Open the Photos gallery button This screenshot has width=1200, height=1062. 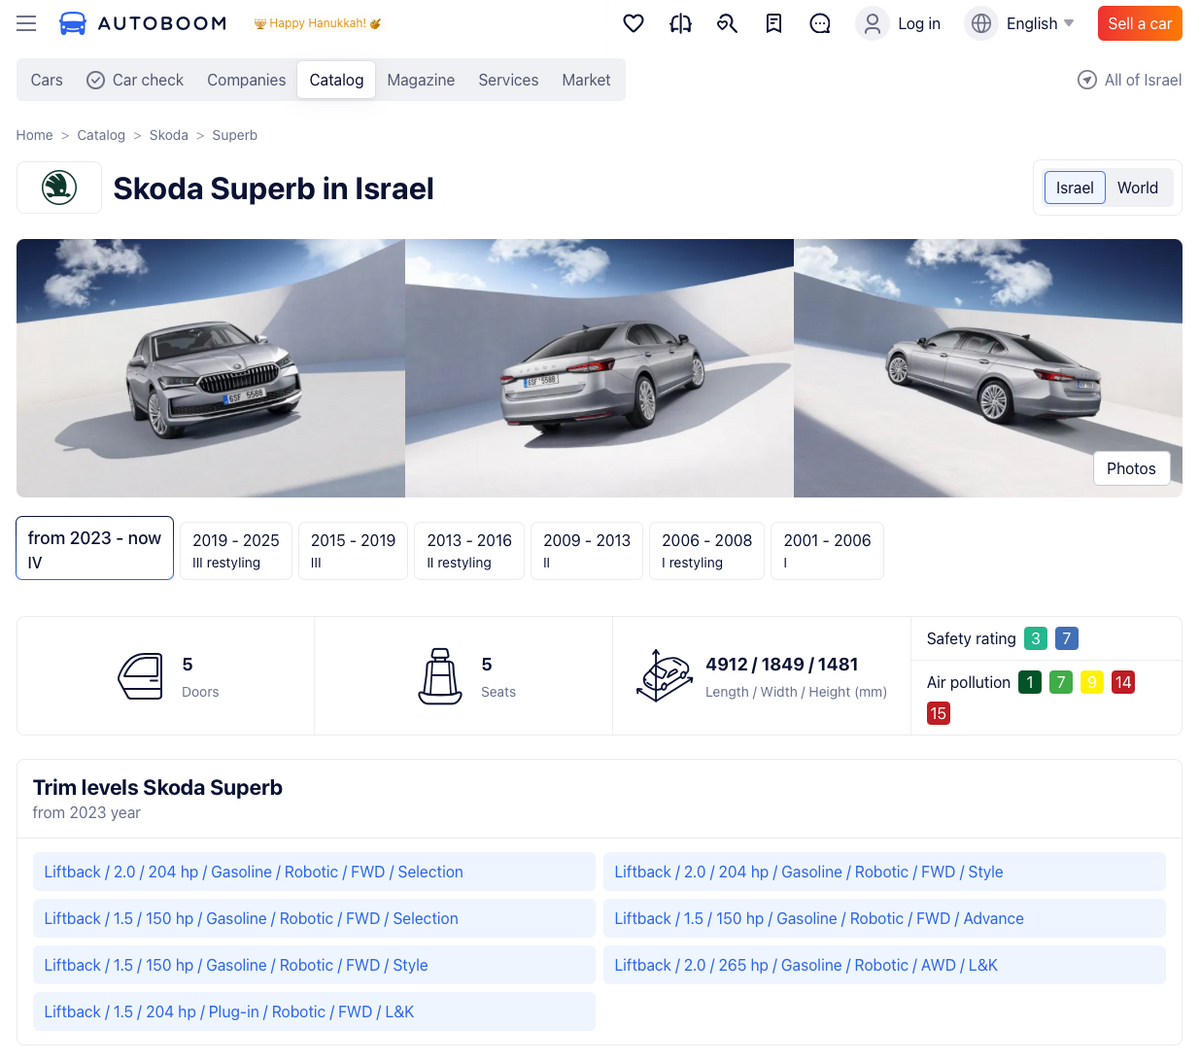[x=1131, y=468]
